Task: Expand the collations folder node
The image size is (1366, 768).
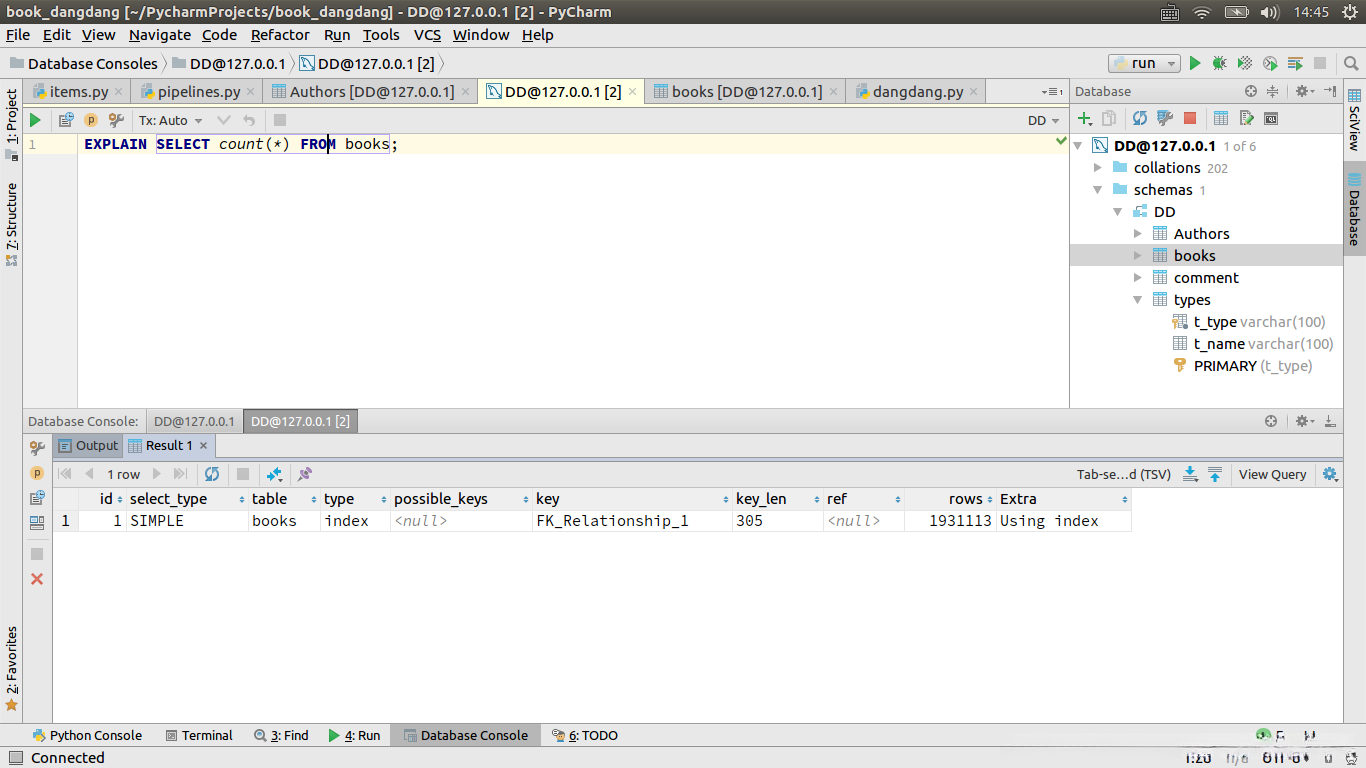Action: click(x=1098, y=168)
